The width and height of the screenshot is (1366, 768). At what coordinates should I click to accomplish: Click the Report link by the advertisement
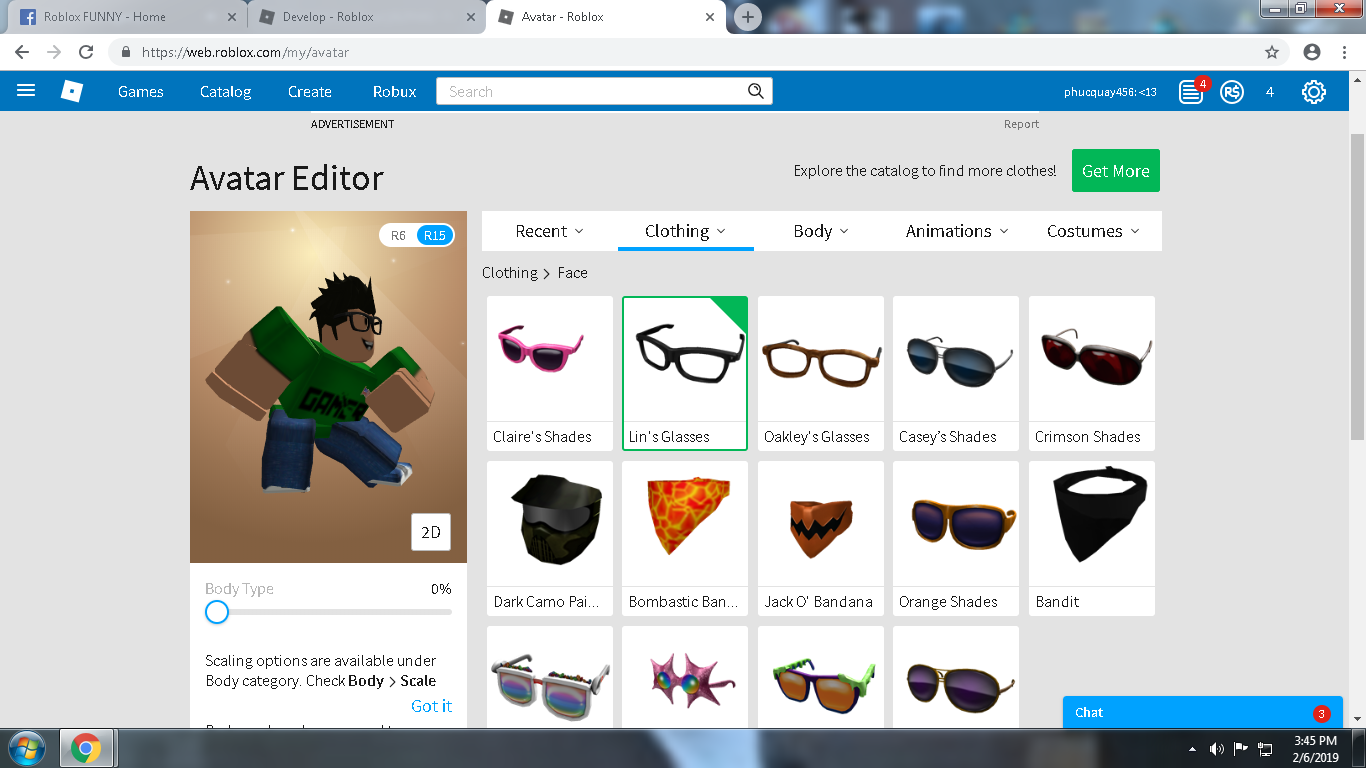1021,124
